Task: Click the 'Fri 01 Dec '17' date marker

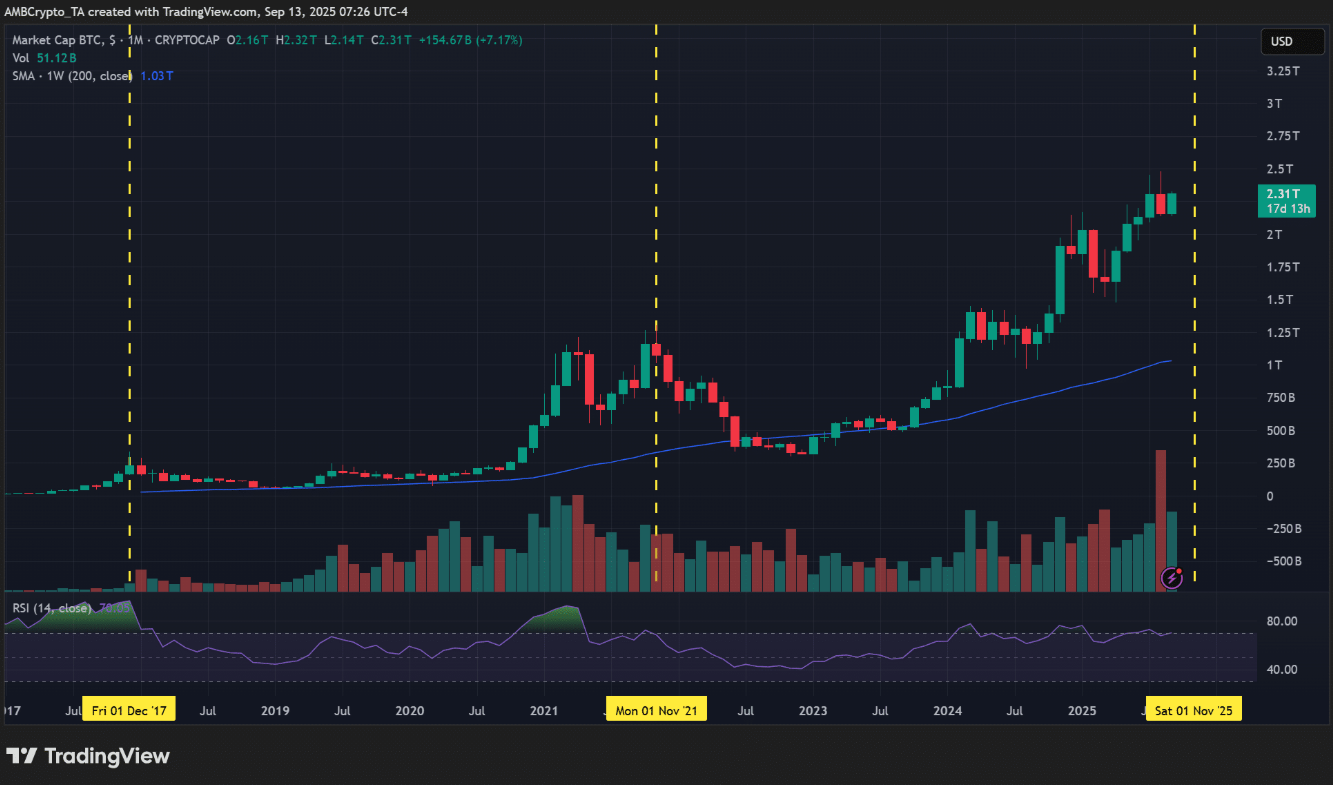Action: point(129,709)
